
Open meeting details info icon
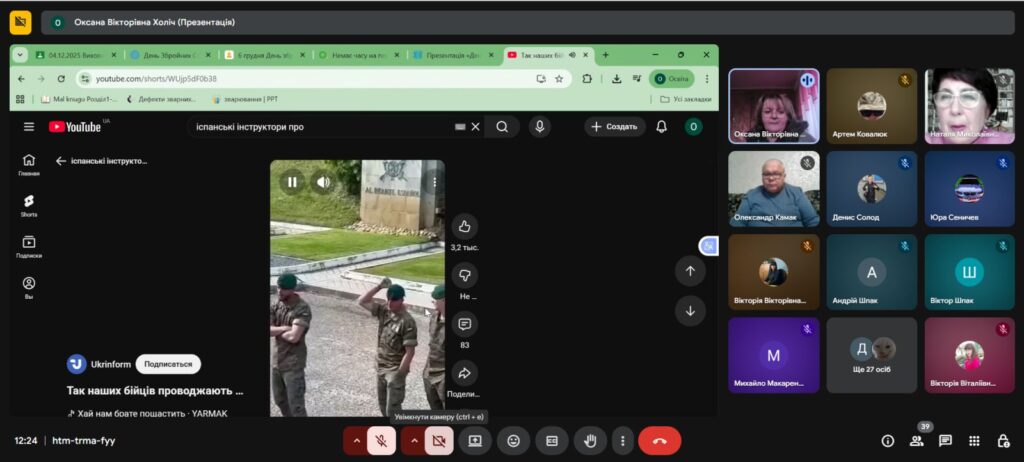[887, 441]
